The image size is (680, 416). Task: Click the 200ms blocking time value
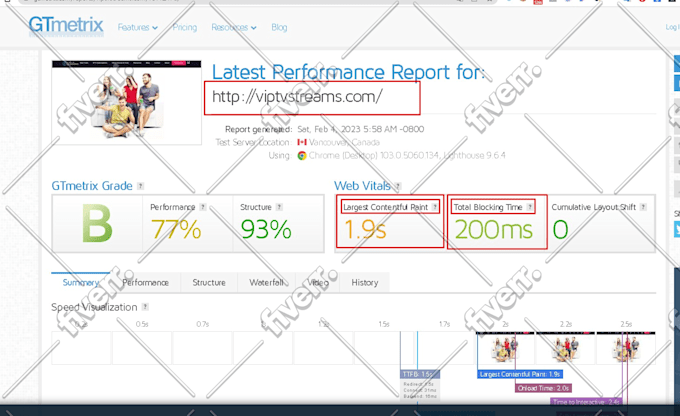pyautogui.click(x=494, y=229)
